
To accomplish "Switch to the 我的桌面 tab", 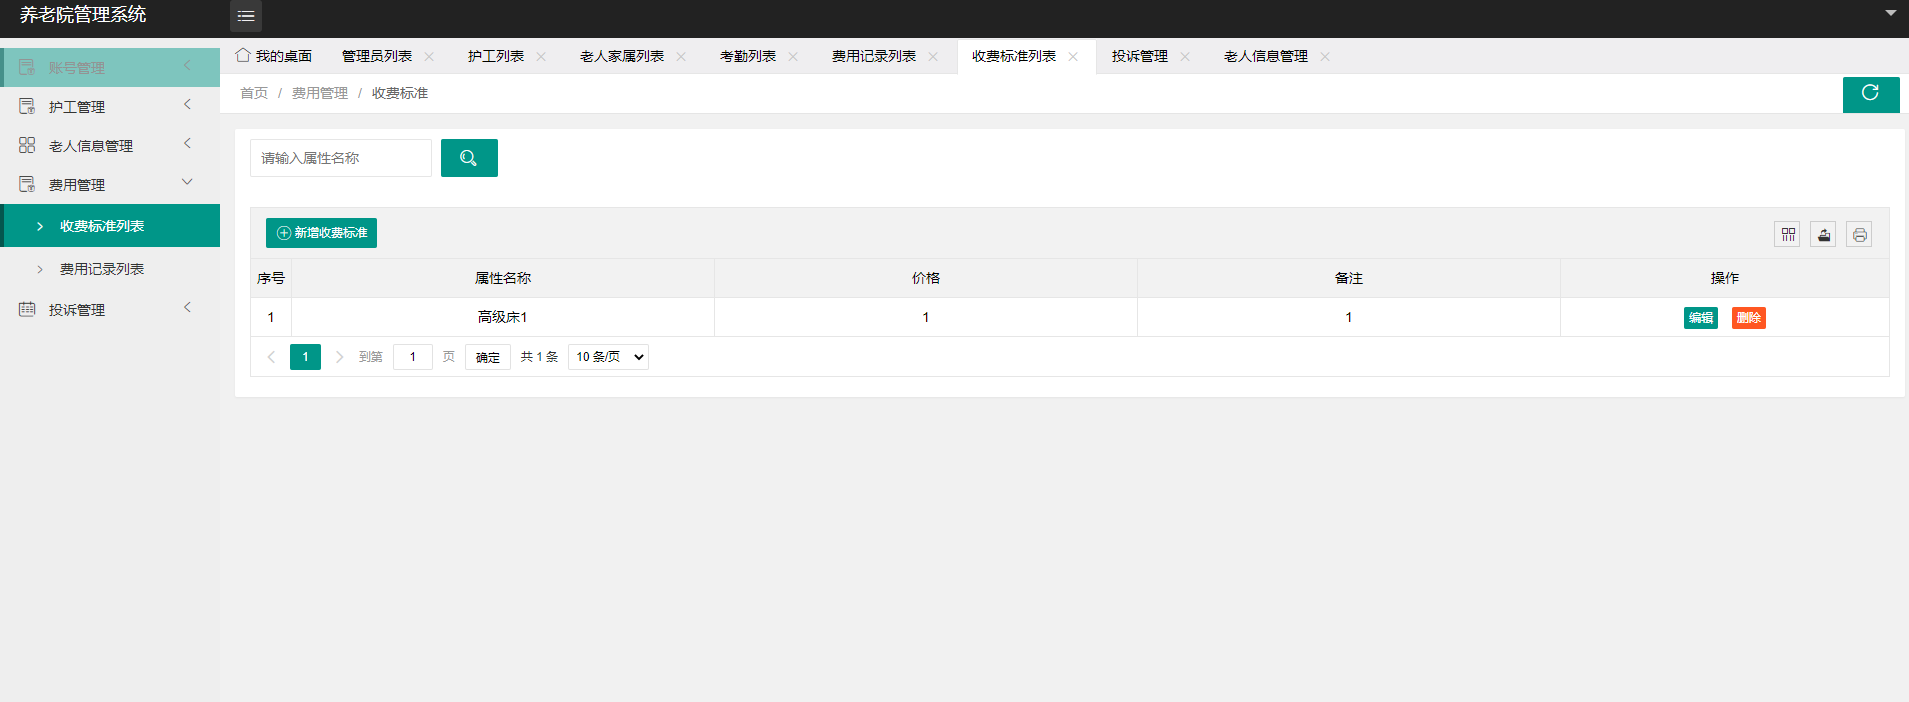I will tap(273, 56).
